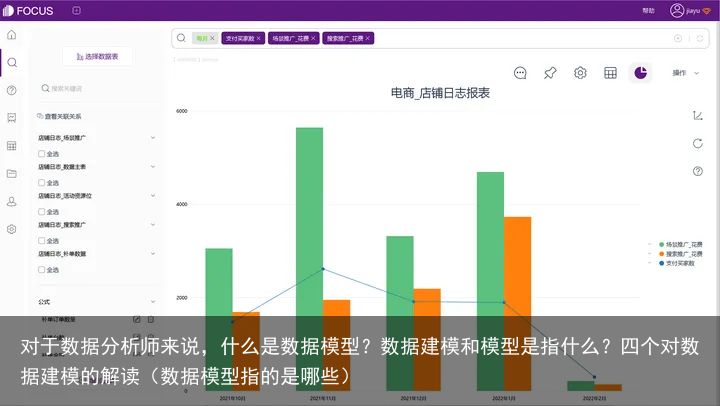Collapse the 公式 formula section
Image resolution: width=720 pixels, height=406 pixels.
click(x=153, y=302)
